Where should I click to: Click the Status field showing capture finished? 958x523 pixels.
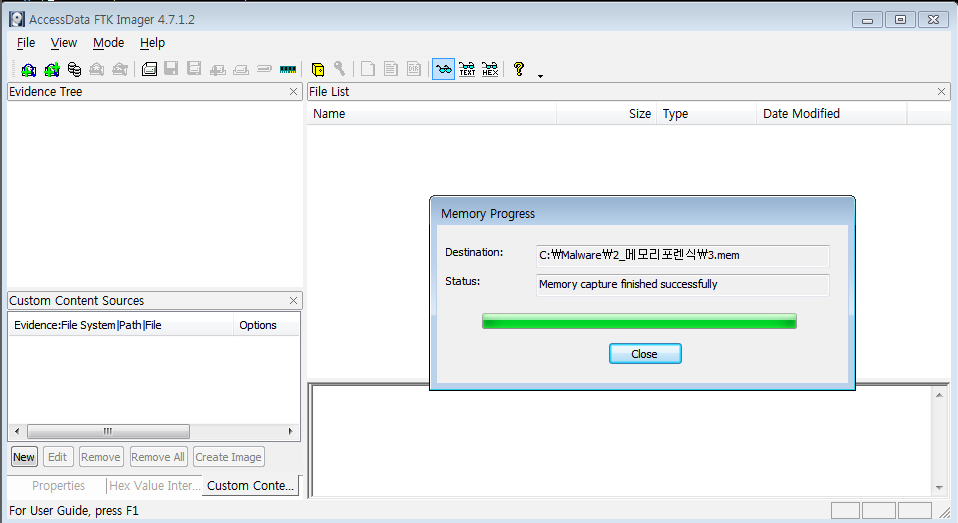pos(682,285)
